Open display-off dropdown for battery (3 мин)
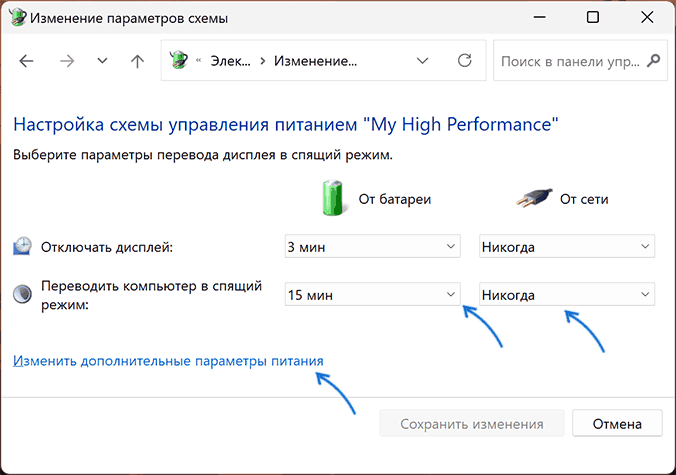 point(372,246)
